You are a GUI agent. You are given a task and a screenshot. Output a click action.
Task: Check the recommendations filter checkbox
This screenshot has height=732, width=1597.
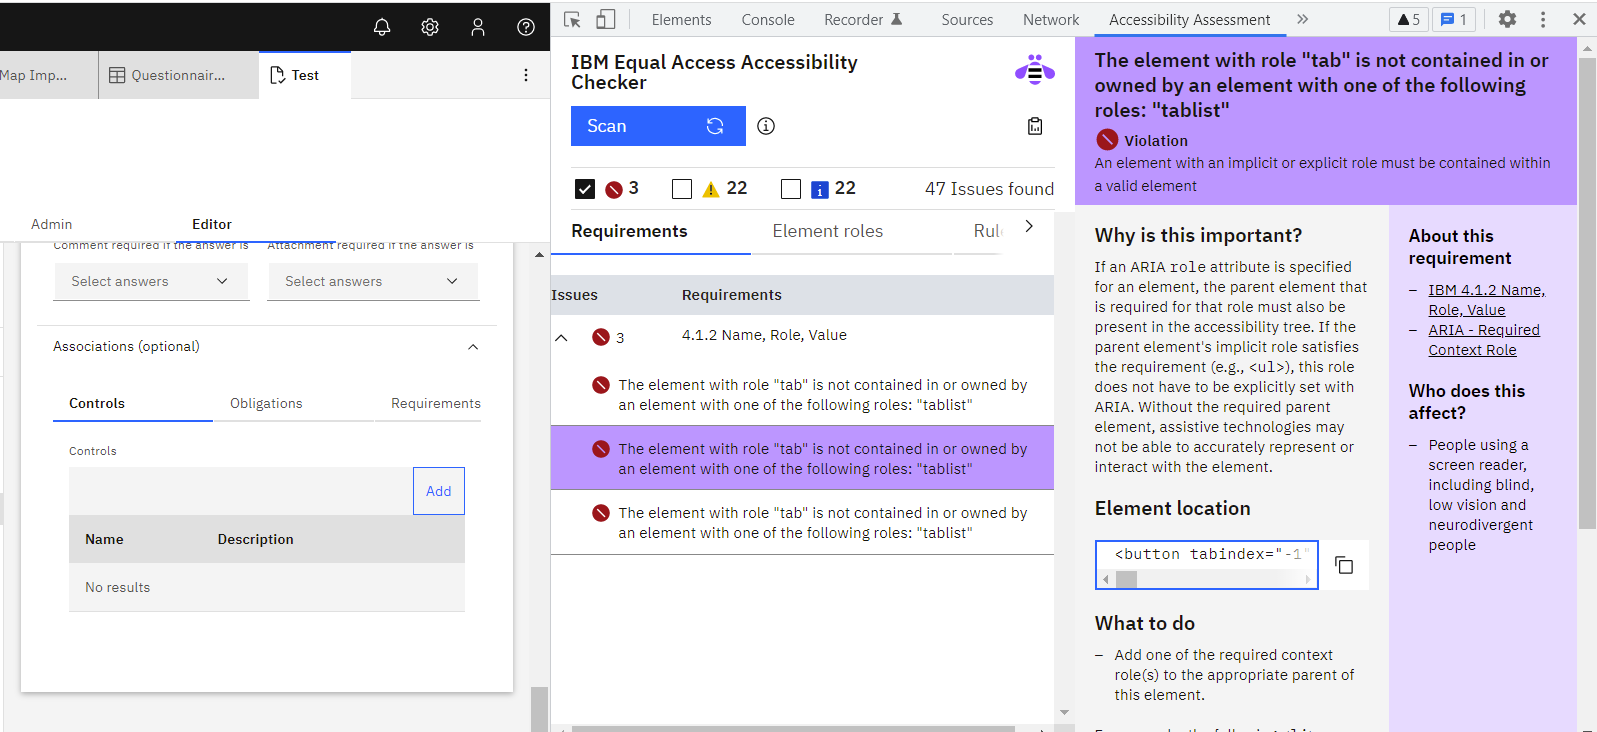[791, 189]
